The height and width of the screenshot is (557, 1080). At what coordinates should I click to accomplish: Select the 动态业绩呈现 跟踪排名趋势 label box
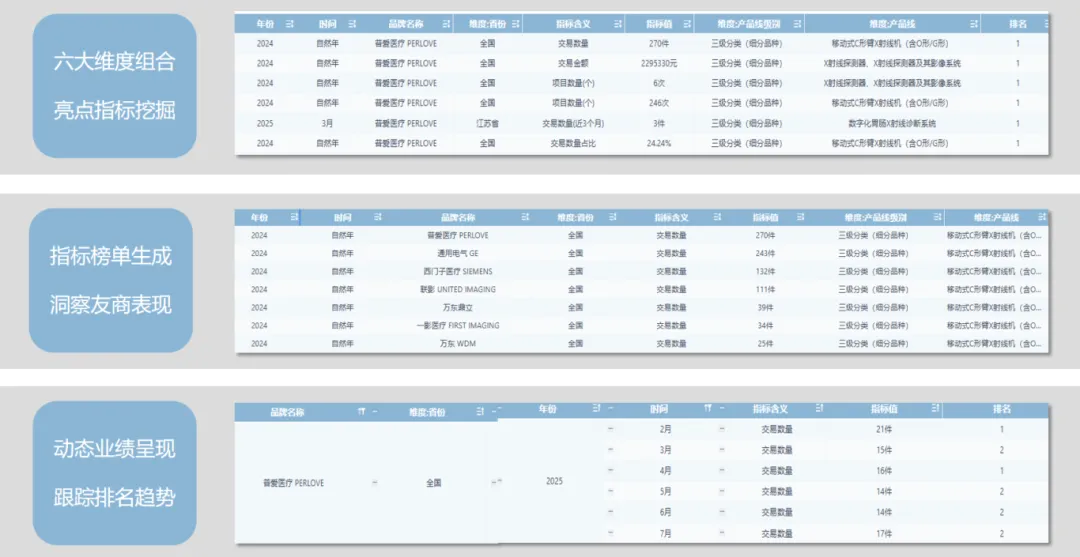click(114, 474)
